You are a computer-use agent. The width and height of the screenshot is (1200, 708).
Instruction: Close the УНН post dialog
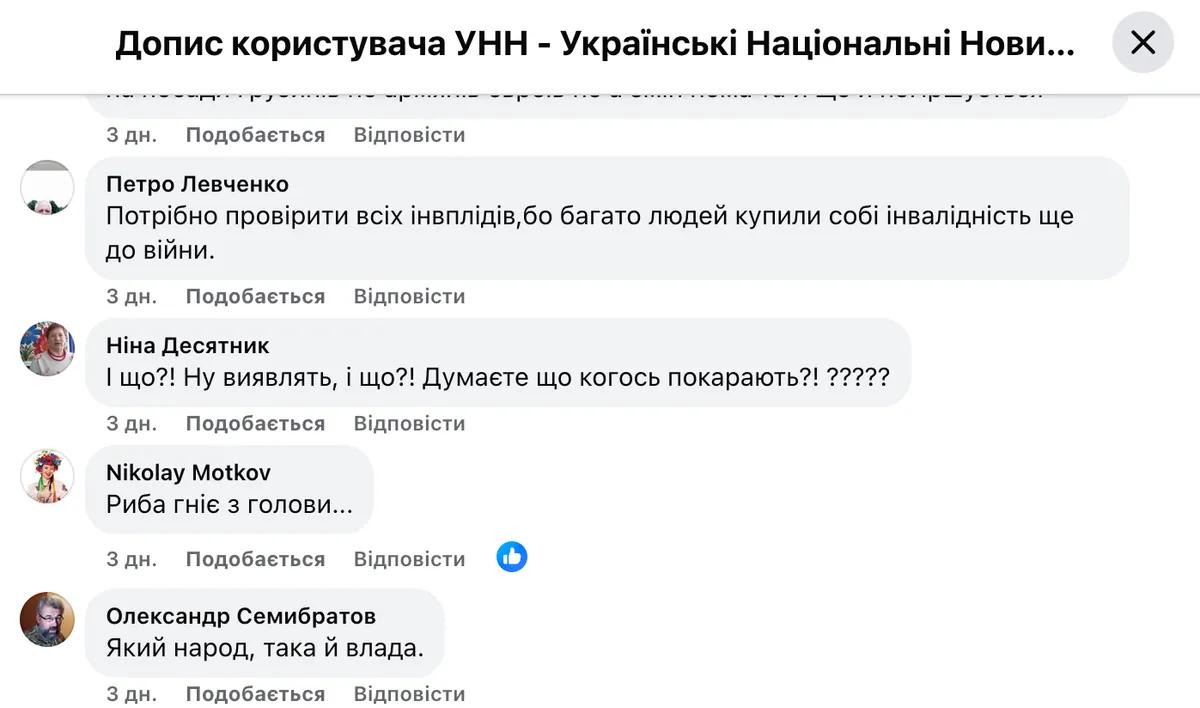[1142, 42]
